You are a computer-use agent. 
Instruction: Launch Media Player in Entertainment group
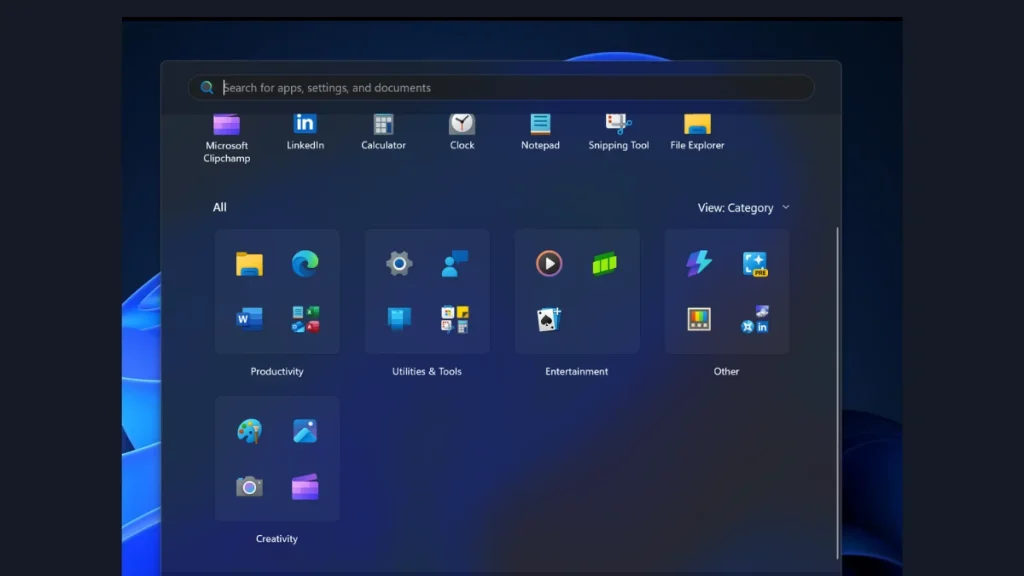coord(549,264)
